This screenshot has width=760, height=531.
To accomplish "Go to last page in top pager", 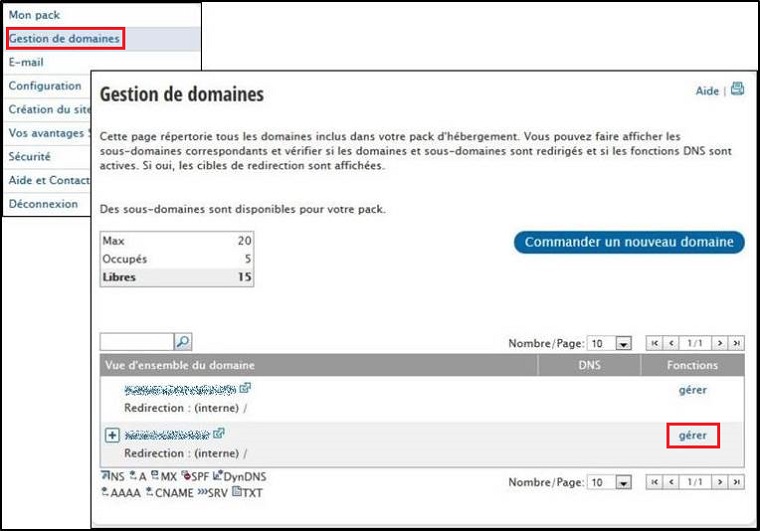I will click(x=736, y=343).
